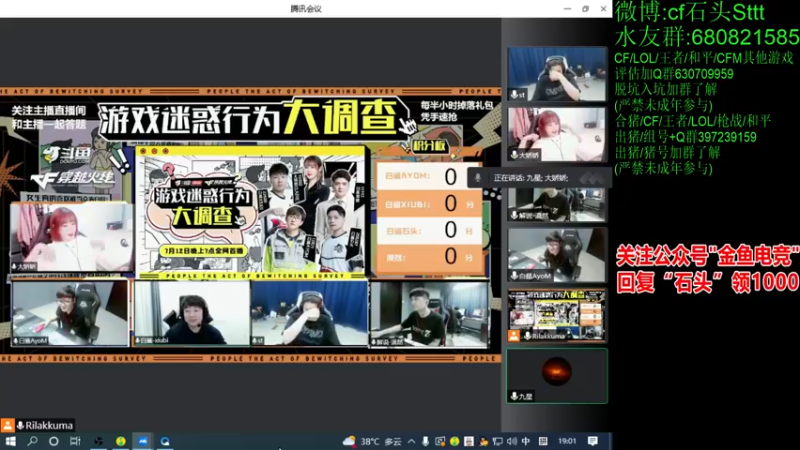Open Task View from the taskbar
The height and width of the screenshot is (450, 800).
tap(76, 441)
